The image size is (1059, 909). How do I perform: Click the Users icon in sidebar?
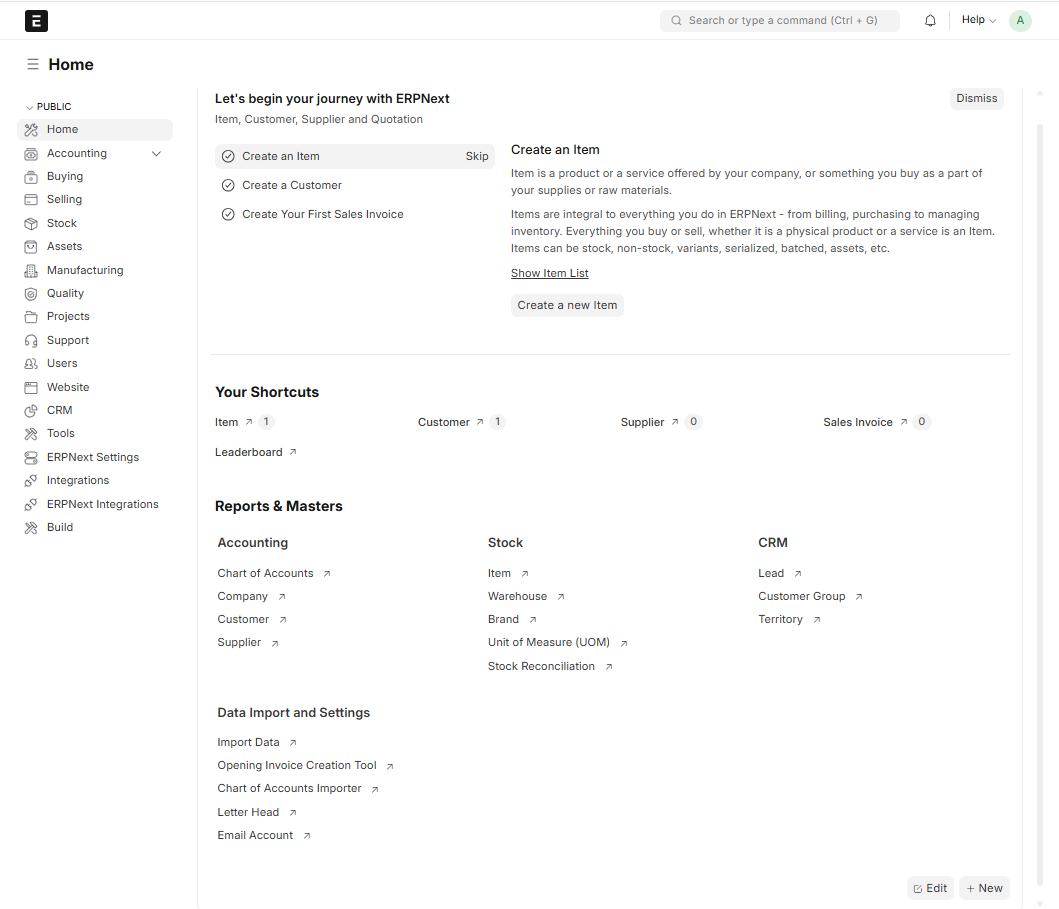tap(31, 363)
